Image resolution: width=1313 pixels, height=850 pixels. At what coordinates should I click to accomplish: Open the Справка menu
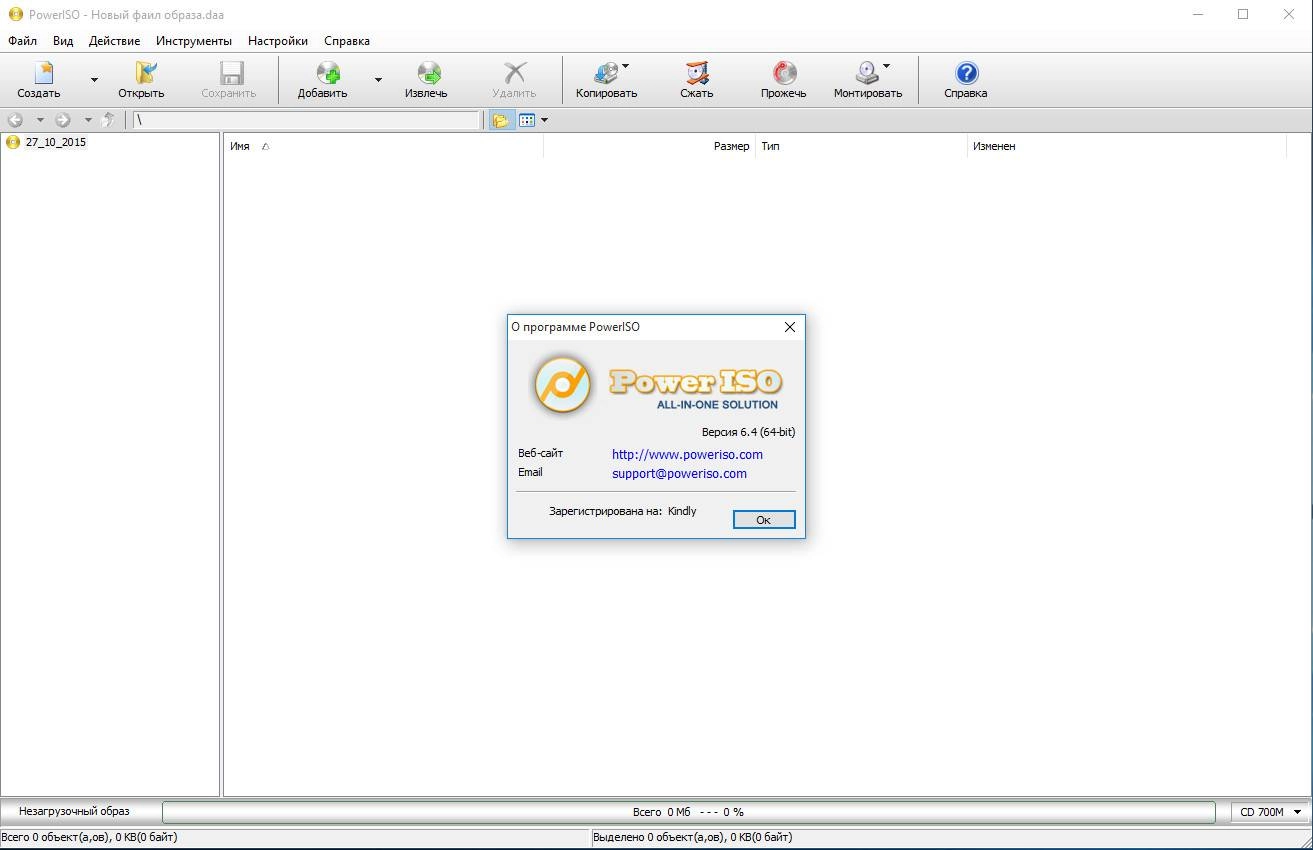[x=347, y=41]
